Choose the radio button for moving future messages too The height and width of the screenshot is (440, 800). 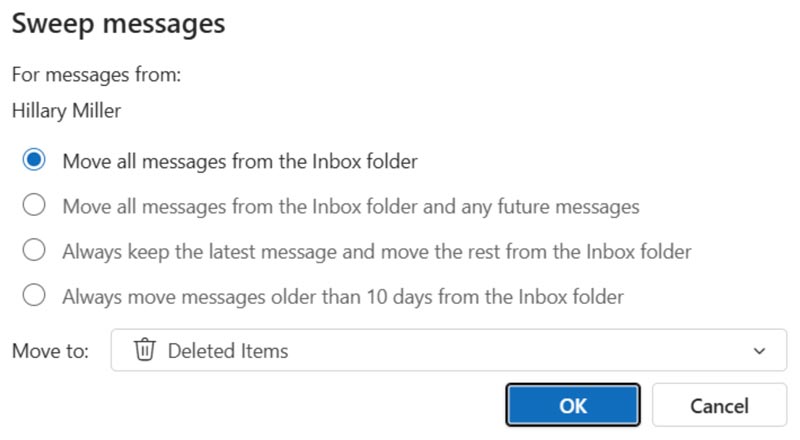(x=34, y=205)
